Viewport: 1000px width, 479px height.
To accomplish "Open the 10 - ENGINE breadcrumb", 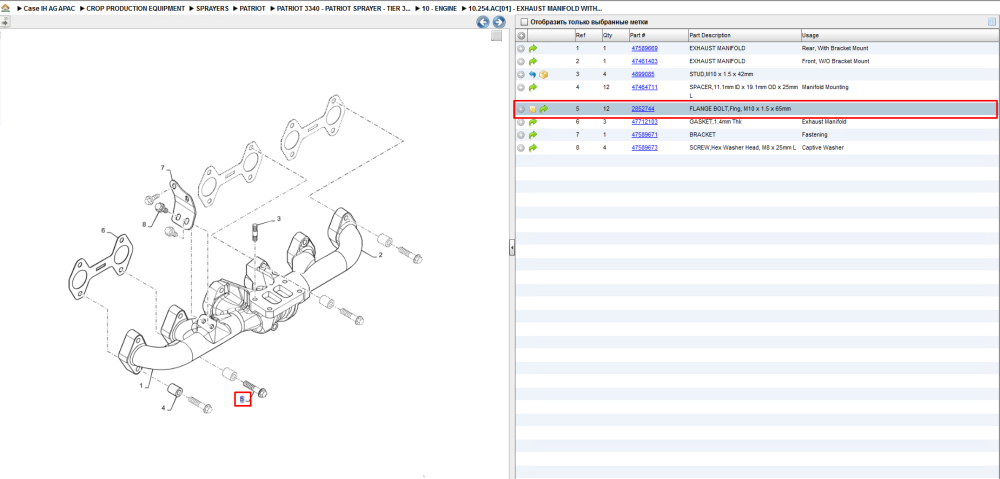I will (x=439, y=9).
